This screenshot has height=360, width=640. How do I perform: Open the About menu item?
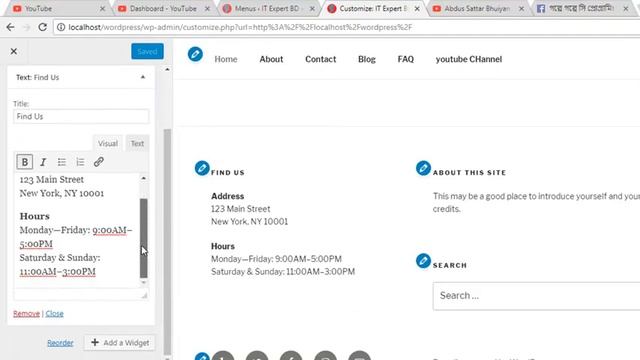pos(271,59)
